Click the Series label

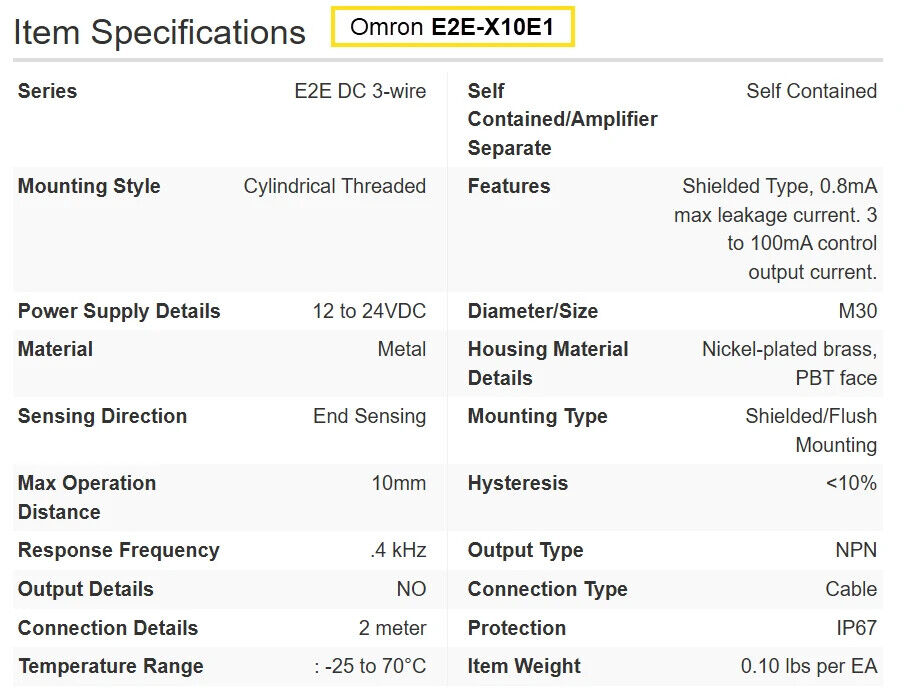(47, 91)
